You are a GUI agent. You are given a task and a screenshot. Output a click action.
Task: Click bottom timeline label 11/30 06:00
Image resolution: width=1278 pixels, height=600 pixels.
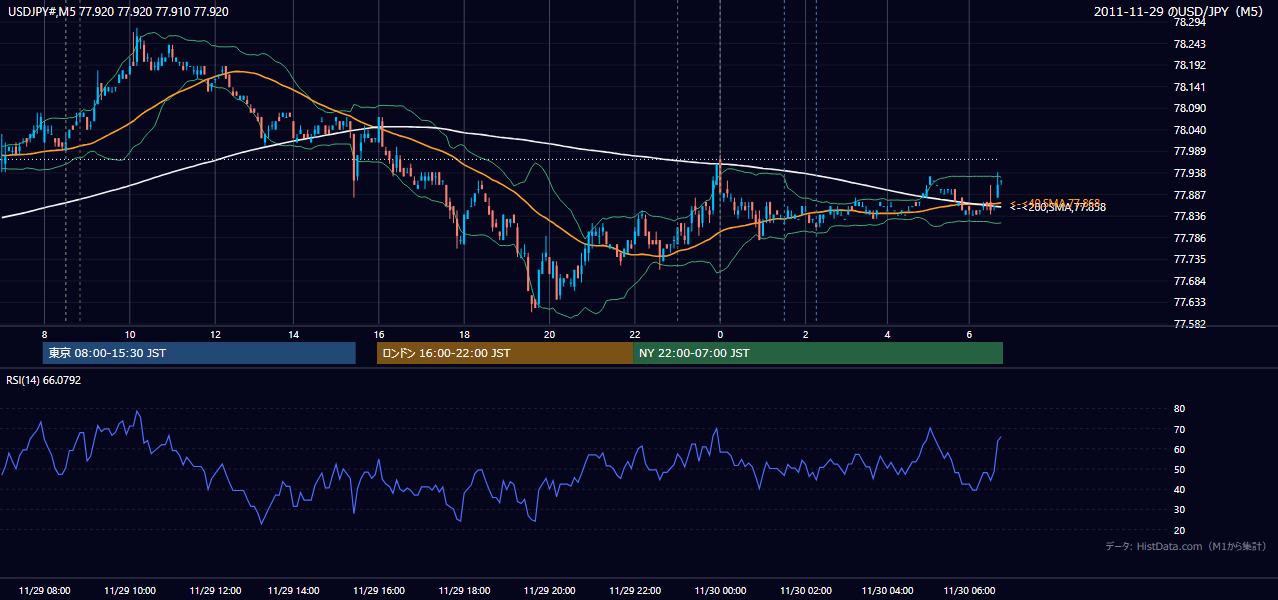coord(968,591)
